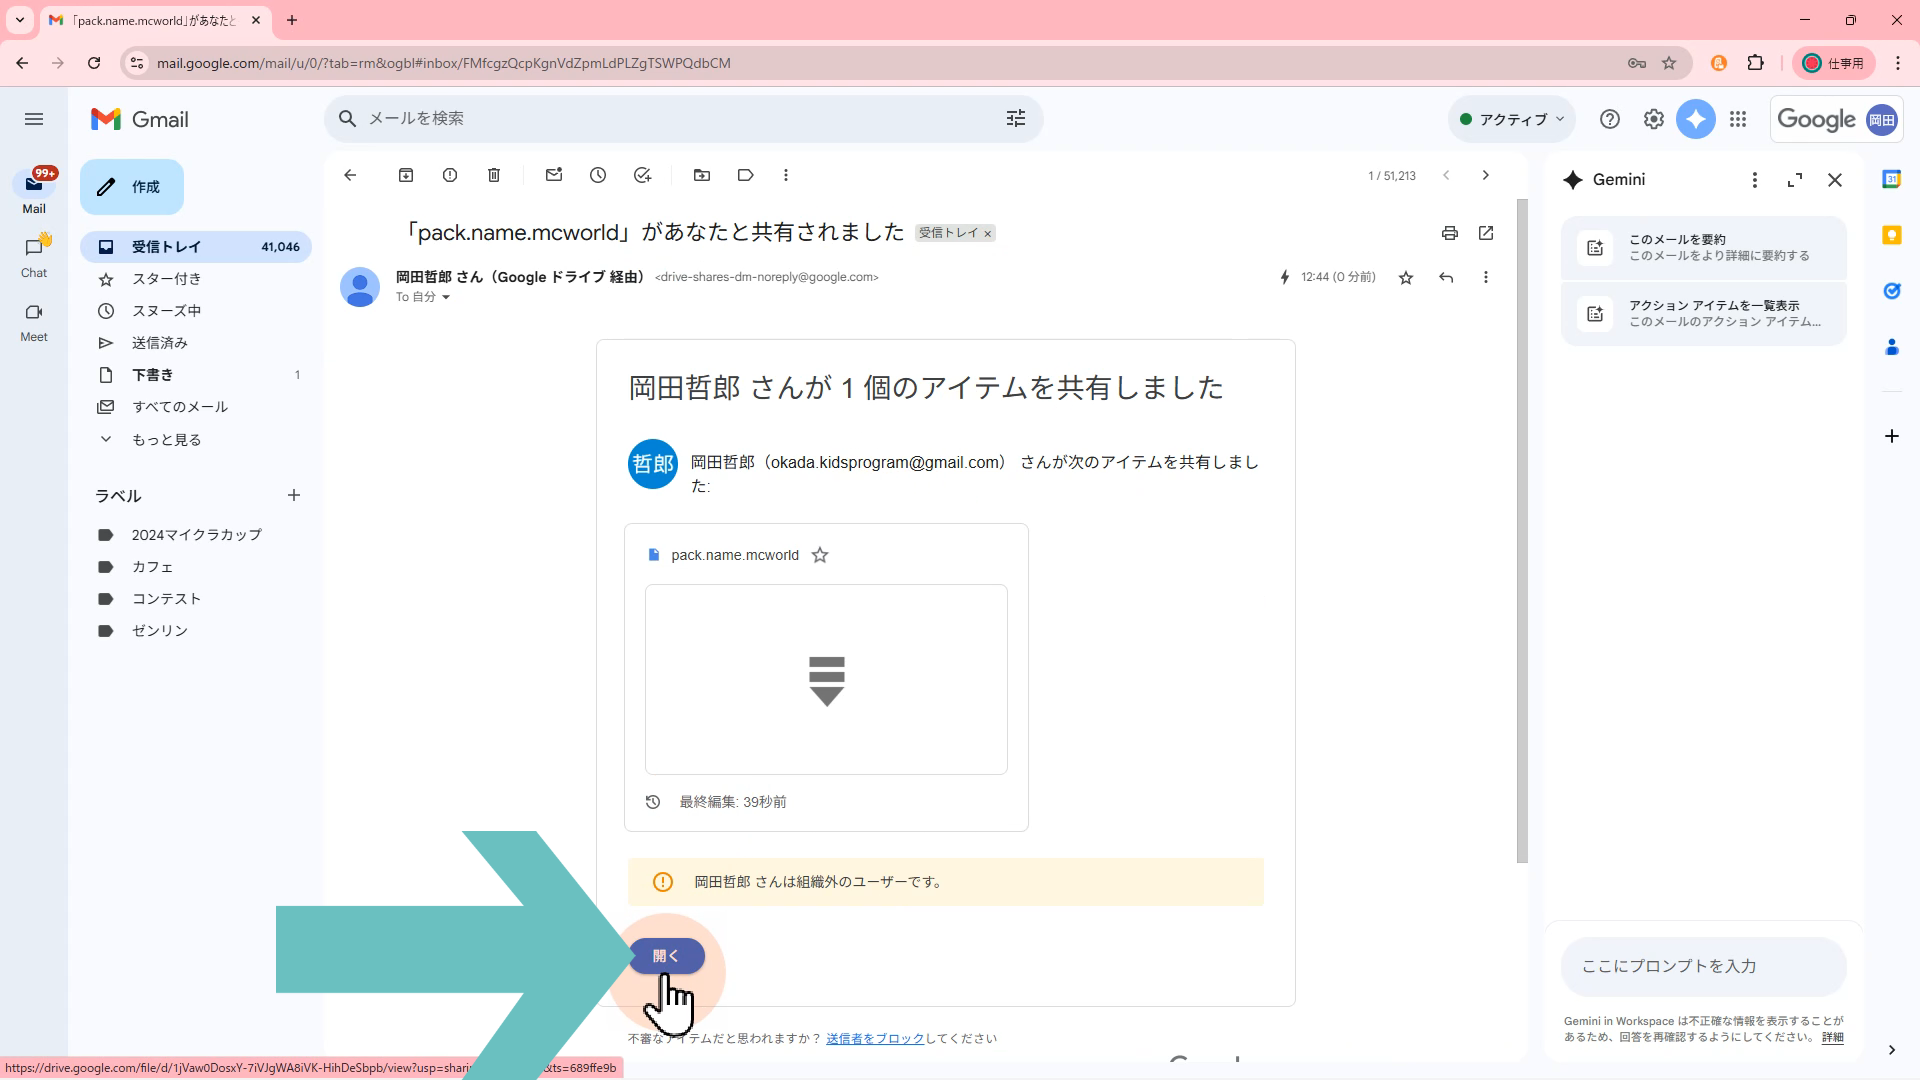This screenshot has height=1080, width=1920.
Task: Click the 開く button
Action: point(666,956)
